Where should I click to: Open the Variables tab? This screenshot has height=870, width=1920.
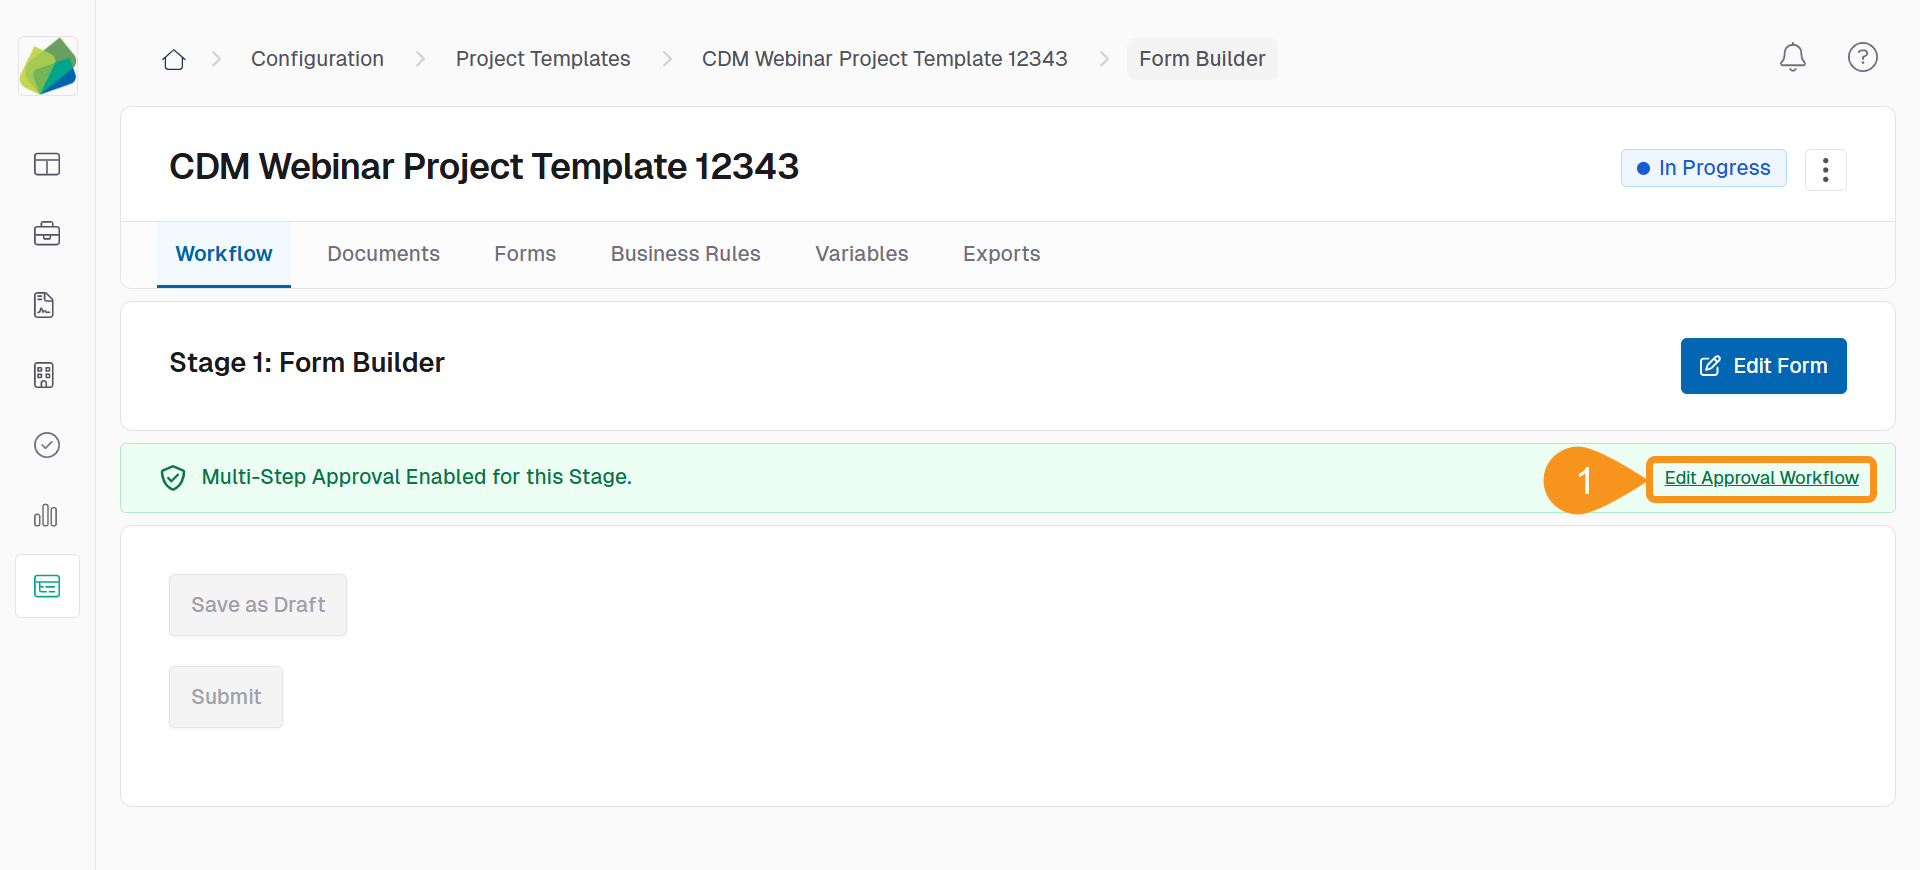[x=861, y=254]
